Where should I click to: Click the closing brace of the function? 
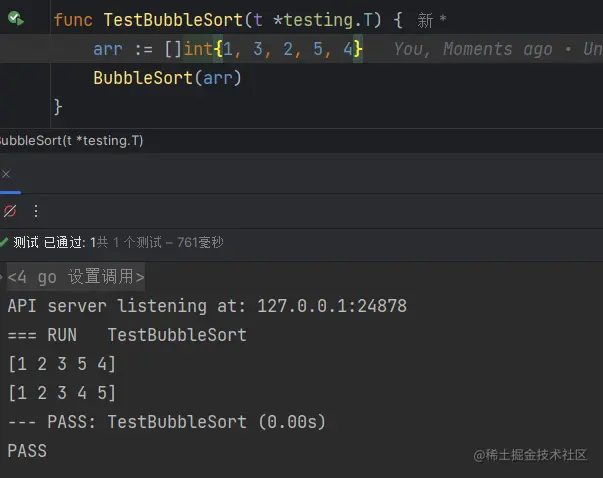[58, 107]
